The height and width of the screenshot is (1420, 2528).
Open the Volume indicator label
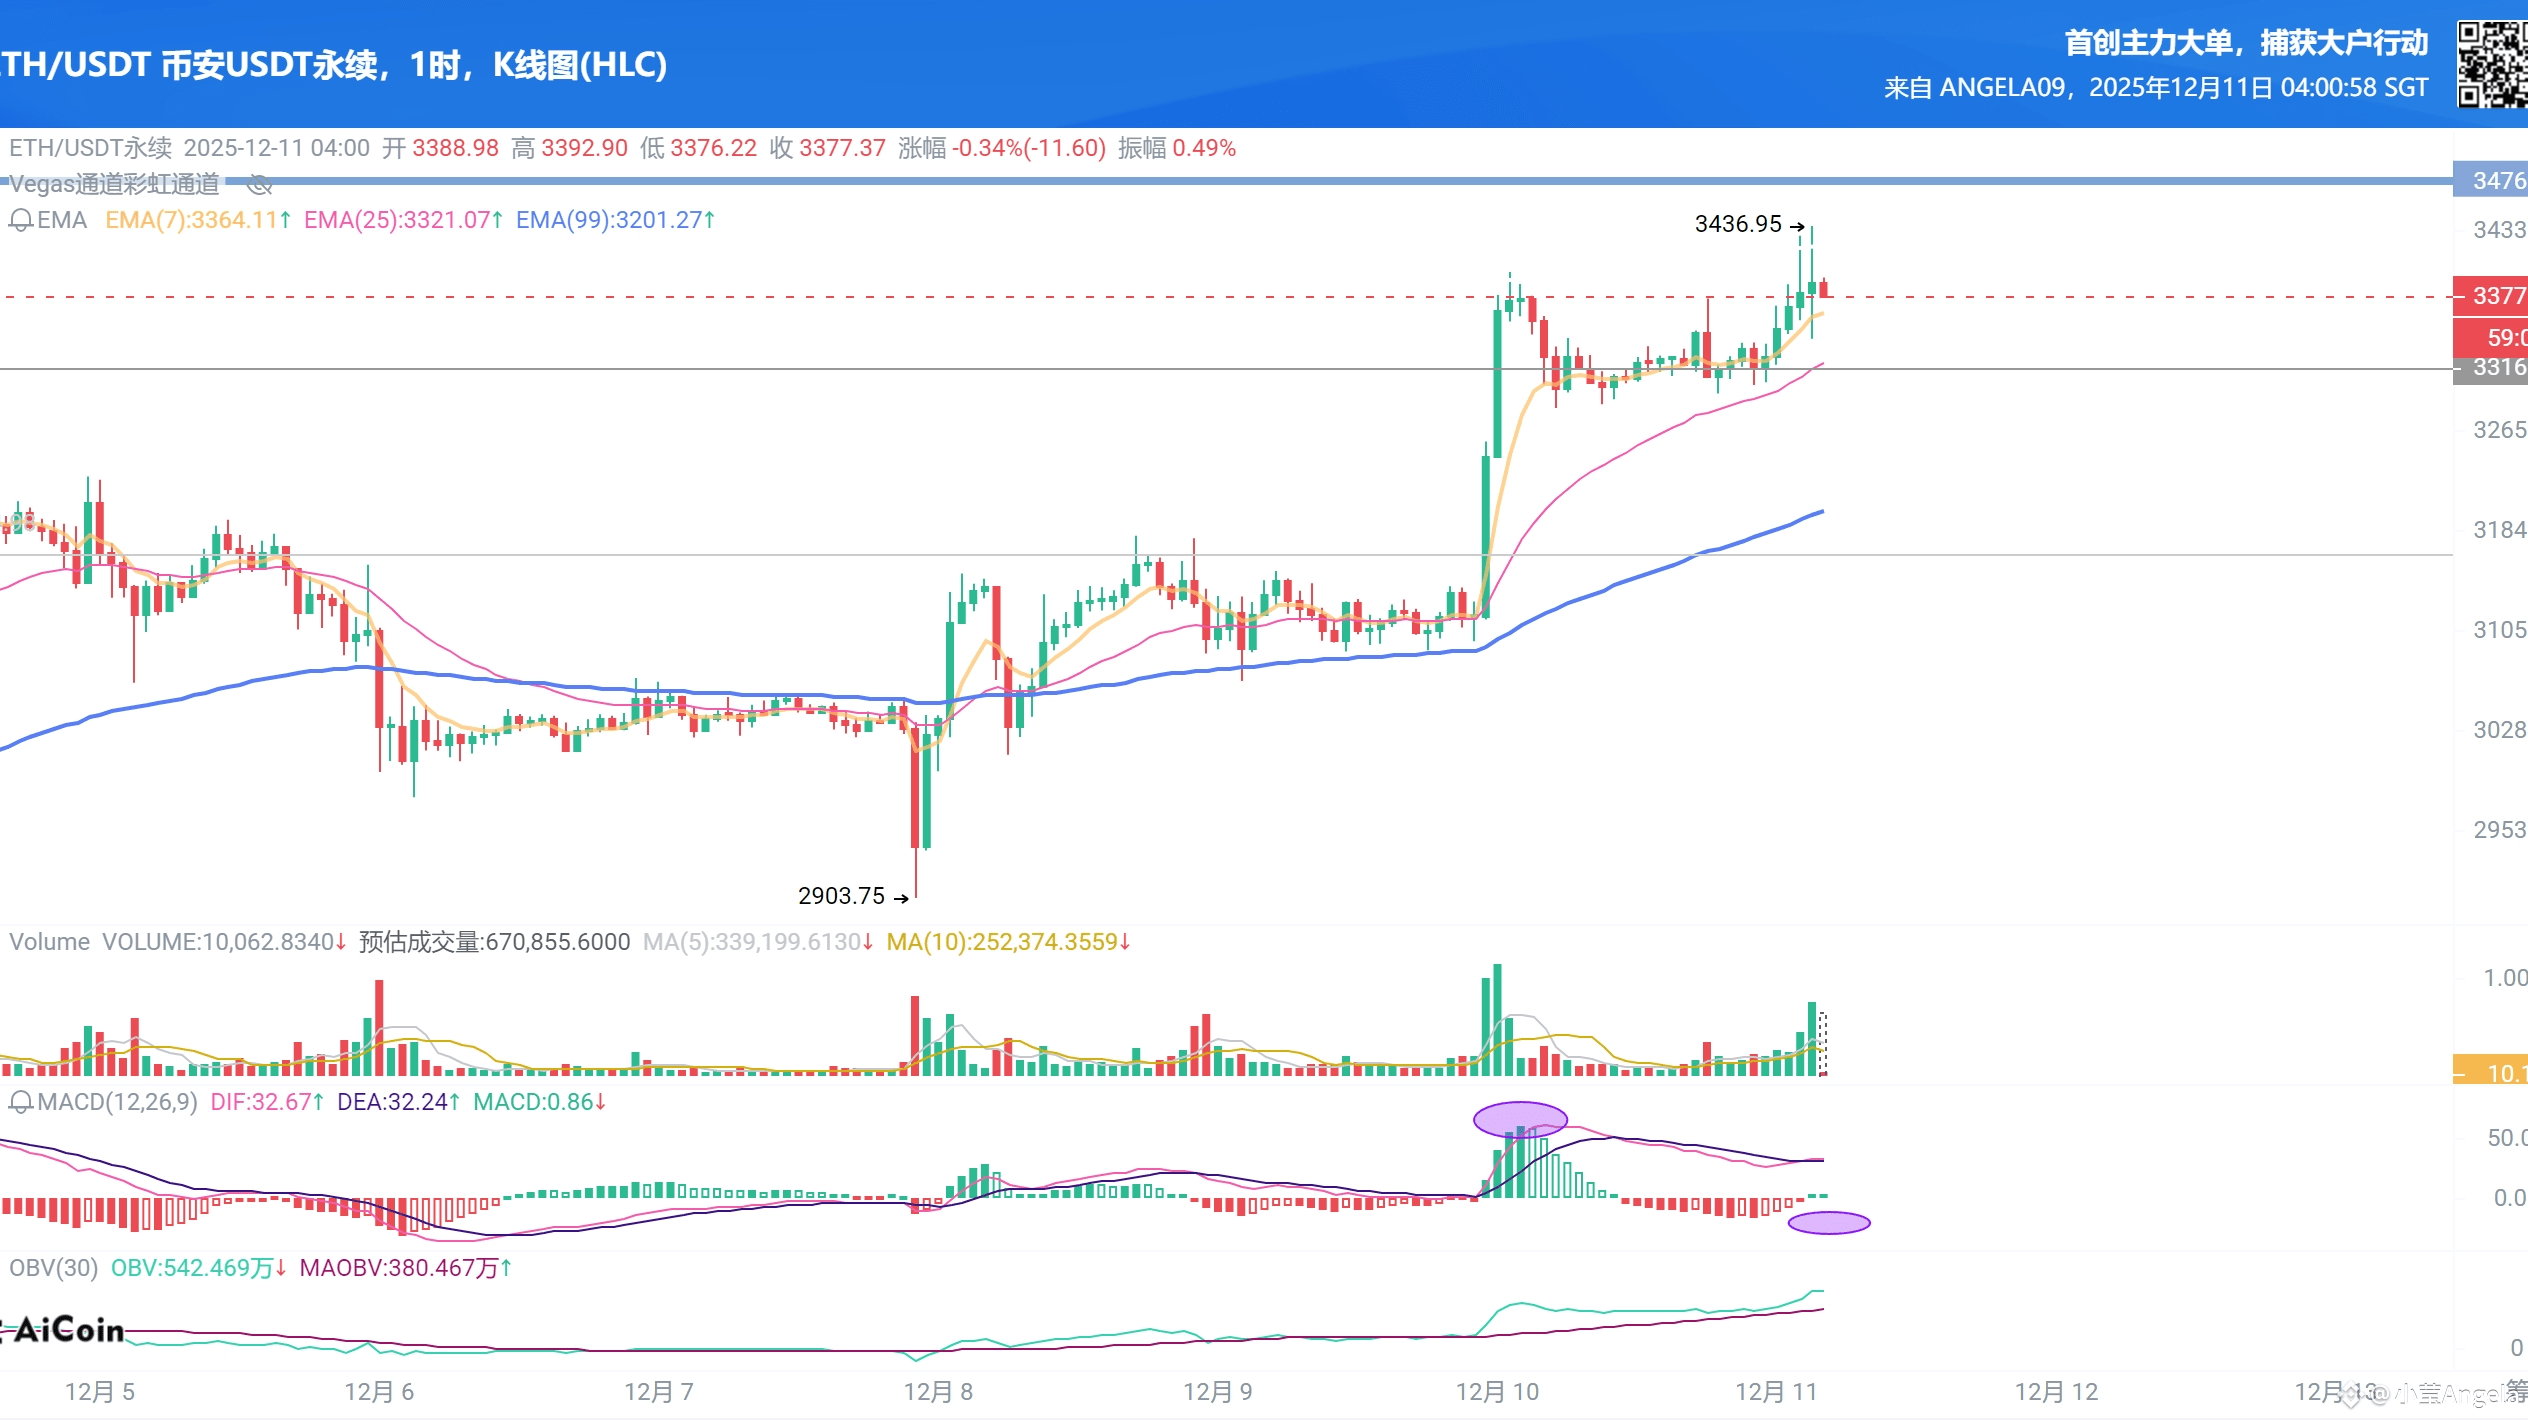[49, 942]
